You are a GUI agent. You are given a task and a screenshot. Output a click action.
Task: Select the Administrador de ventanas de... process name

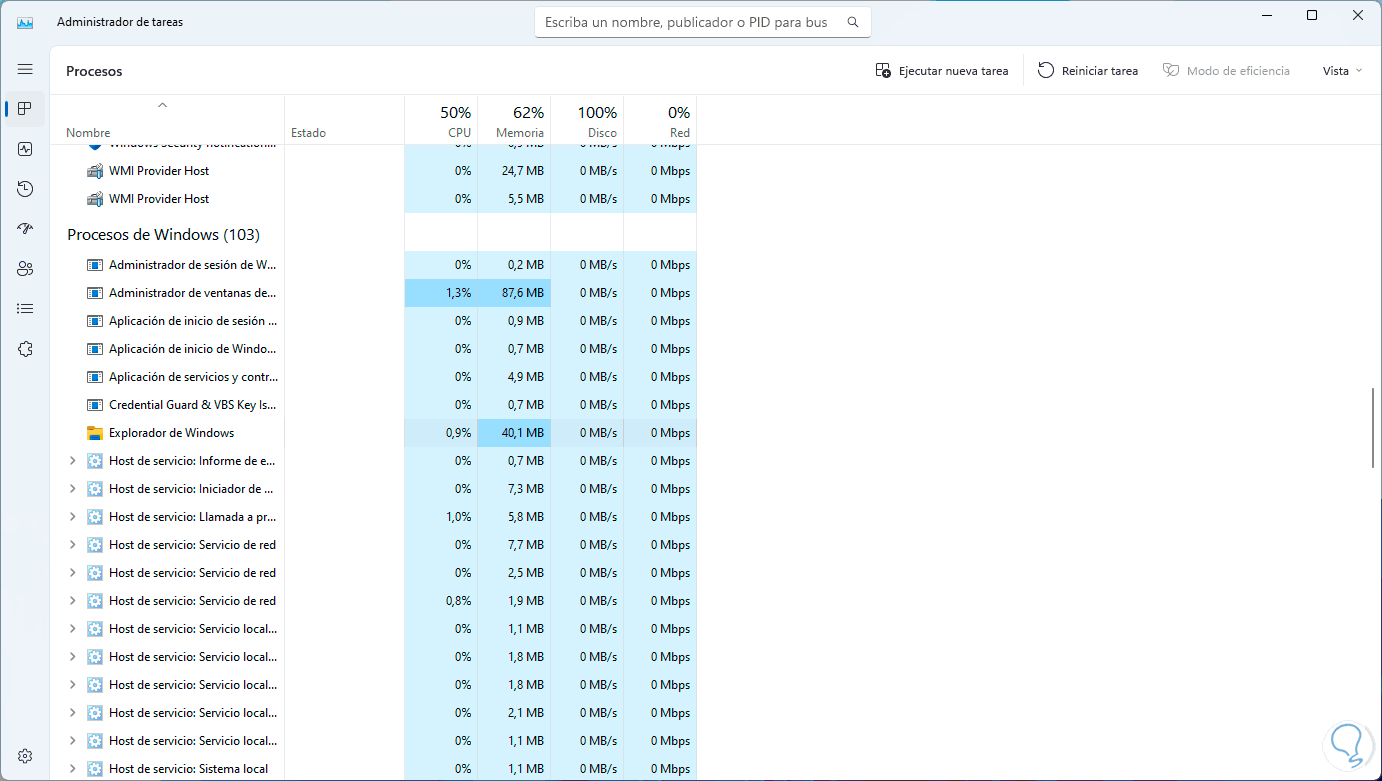(192, 293)
